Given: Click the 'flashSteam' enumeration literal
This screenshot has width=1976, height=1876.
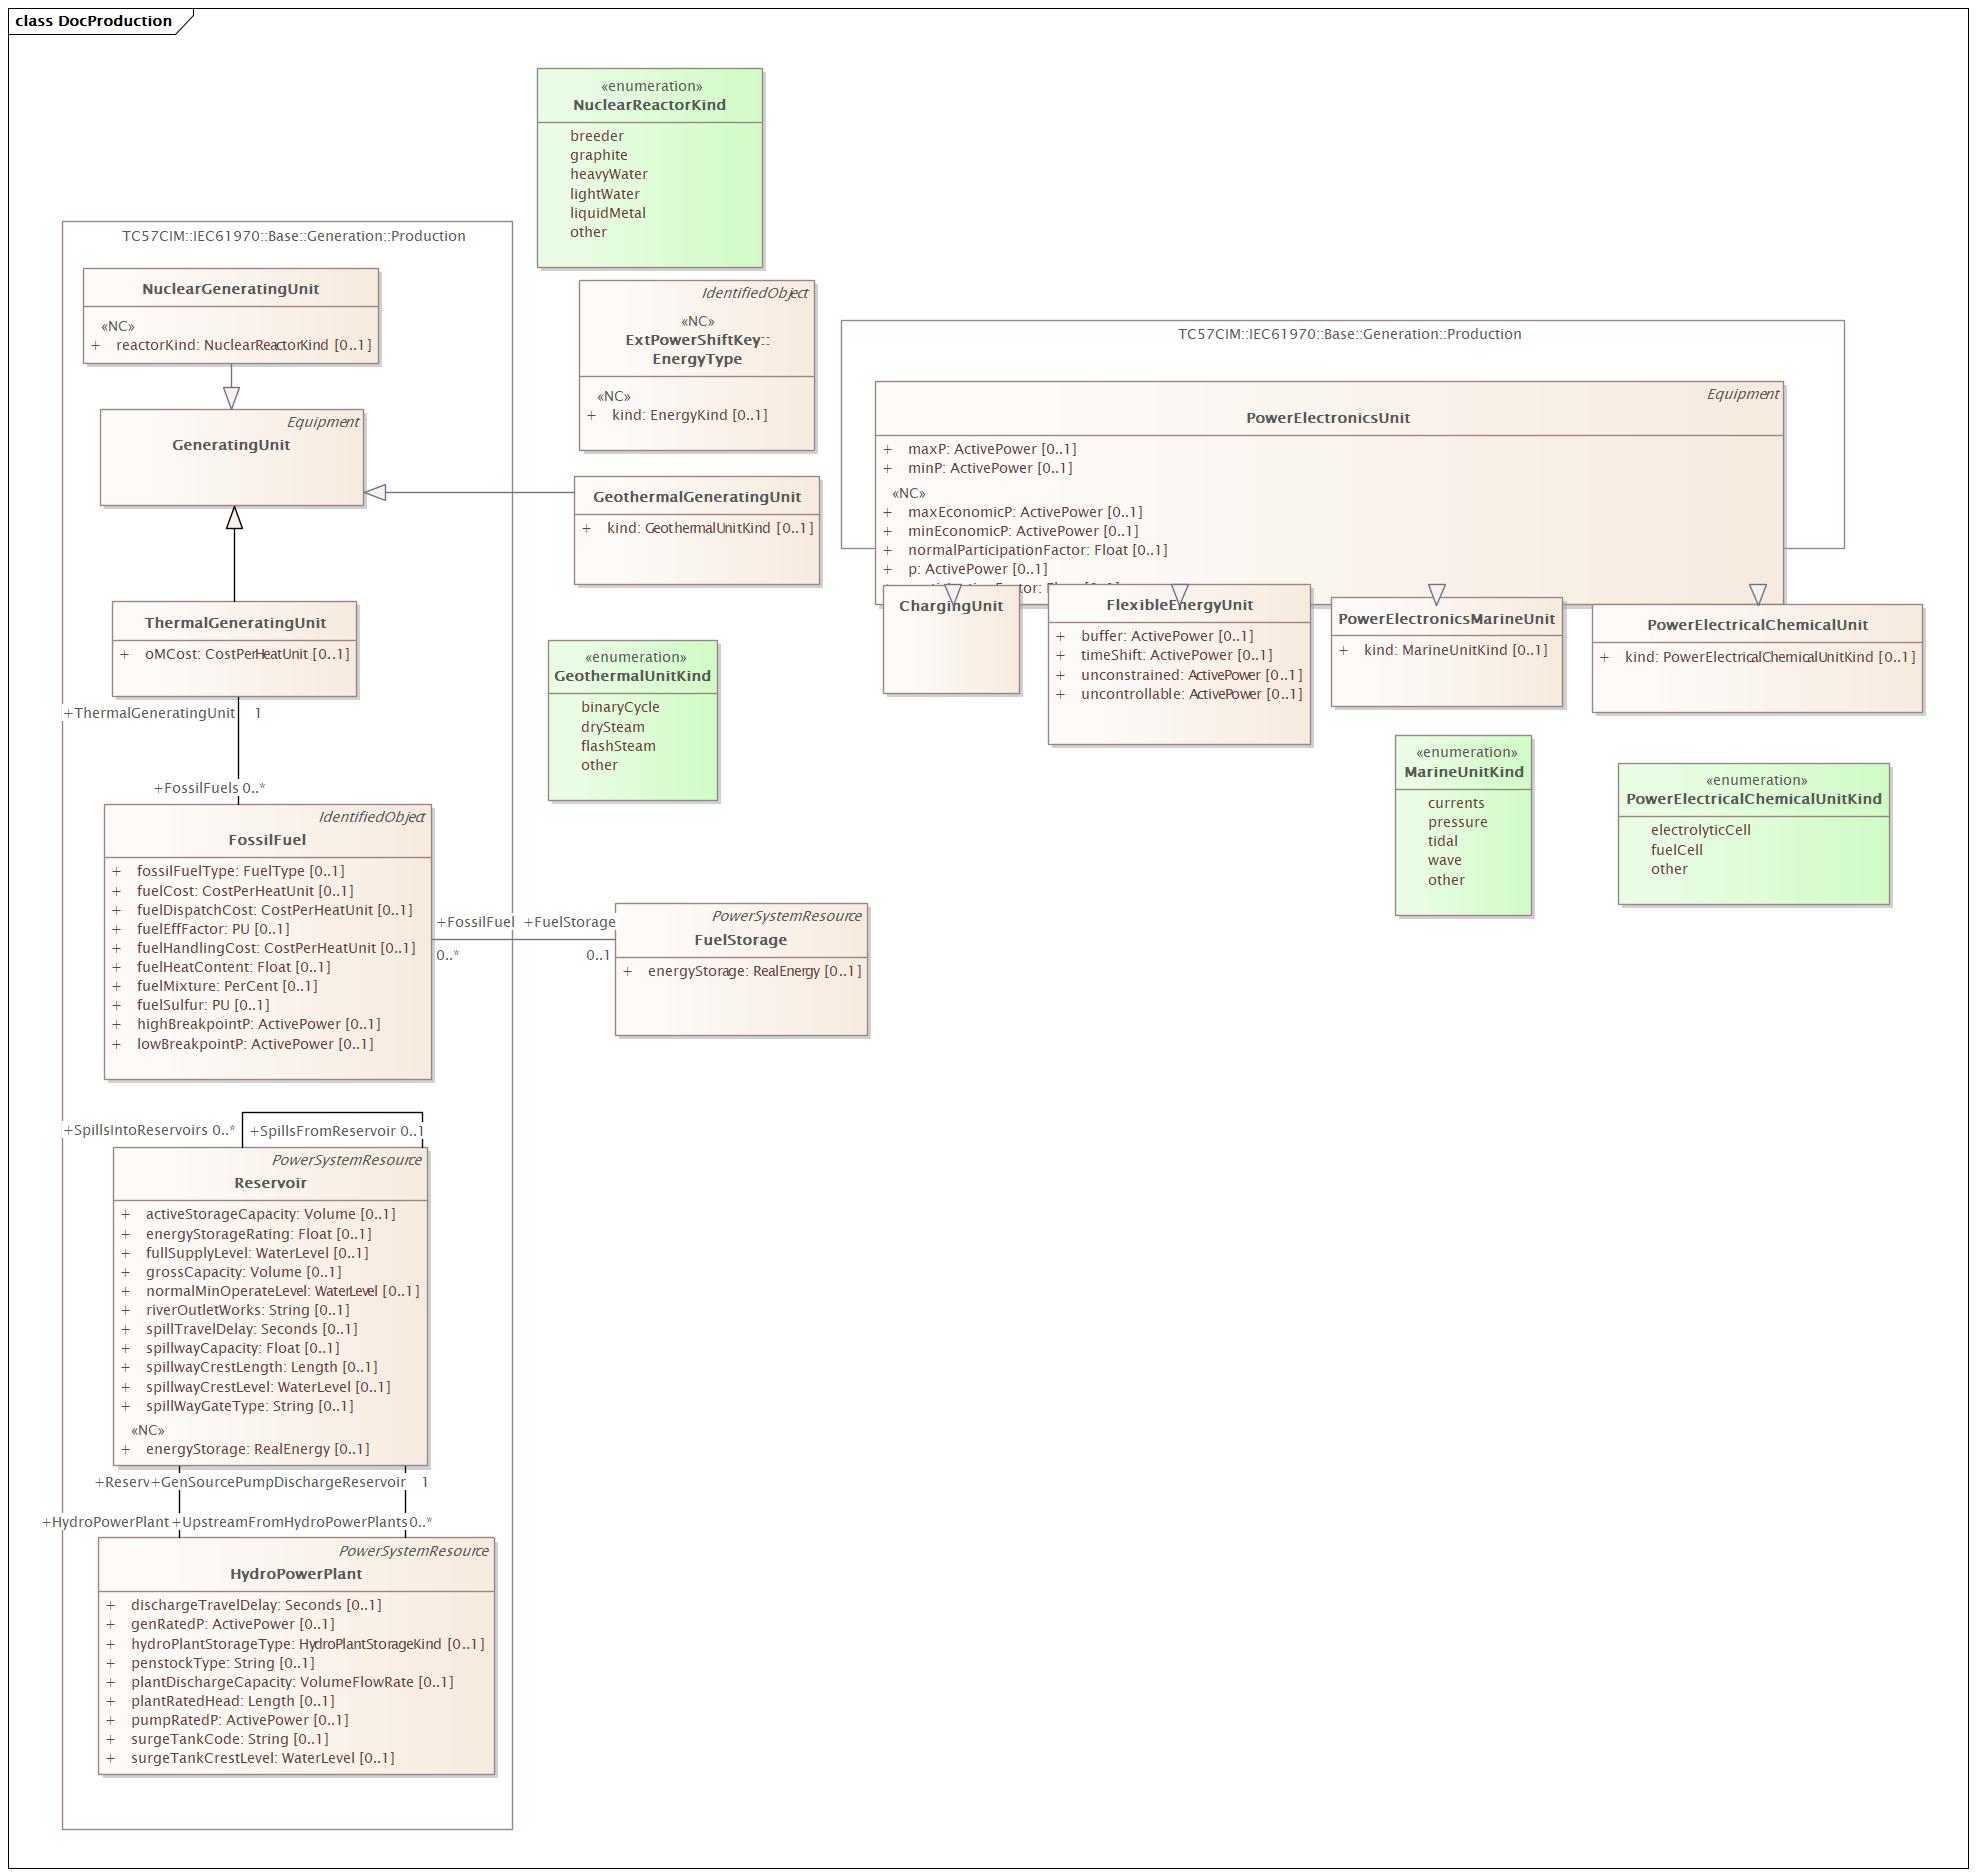Looking at the screenshot, I should pyautogui.click(x=618, y=746).
